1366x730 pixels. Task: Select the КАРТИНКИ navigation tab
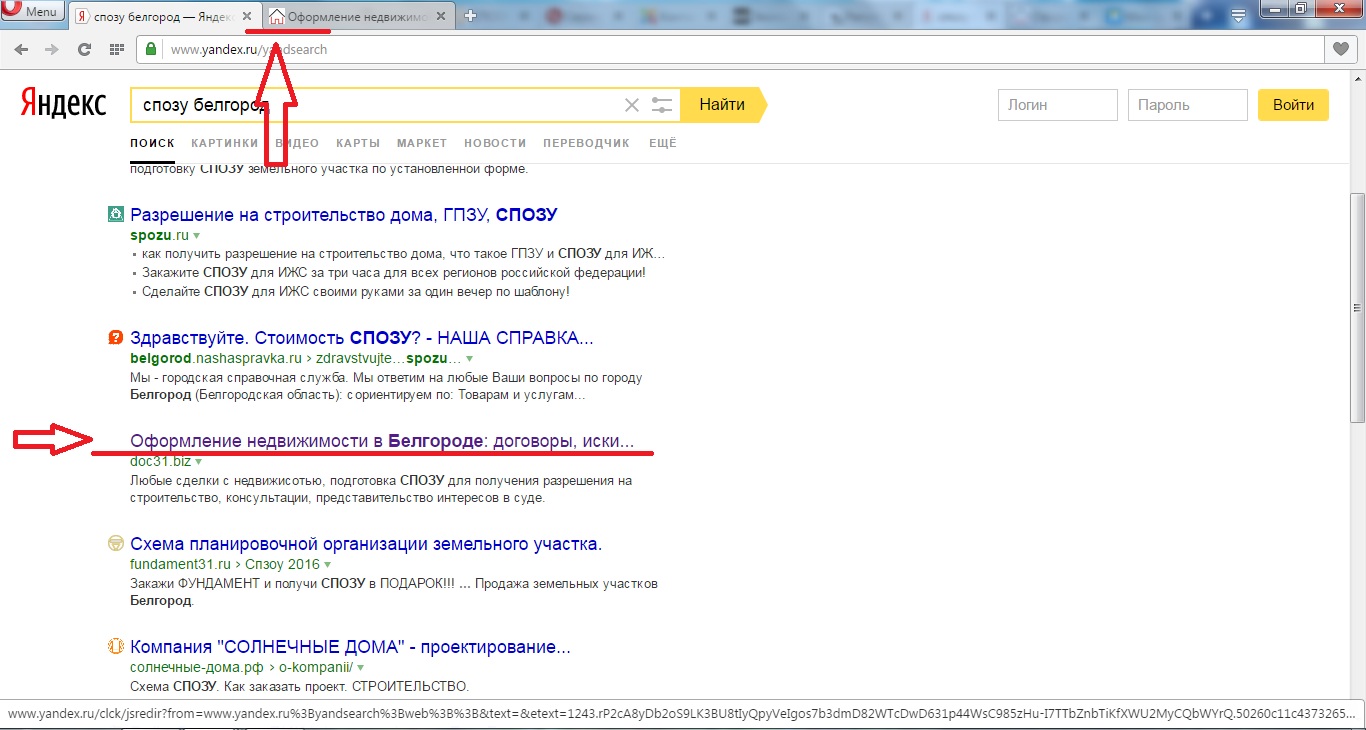(225, 143)
